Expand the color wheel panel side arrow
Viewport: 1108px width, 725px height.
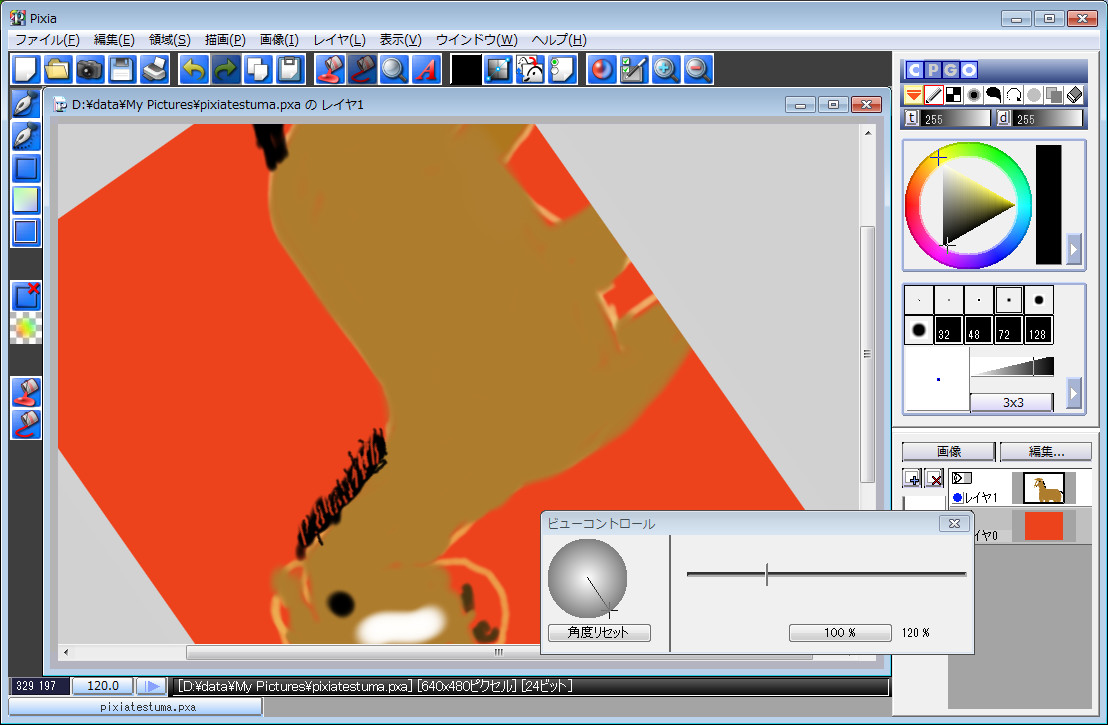1075,251
